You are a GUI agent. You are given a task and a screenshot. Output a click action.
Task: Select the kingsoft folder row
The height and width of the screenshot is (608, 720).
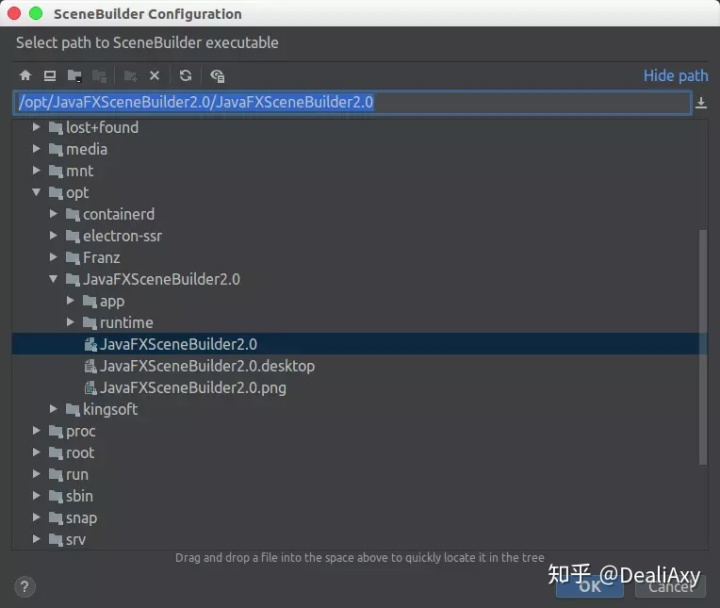click(359, 409)
